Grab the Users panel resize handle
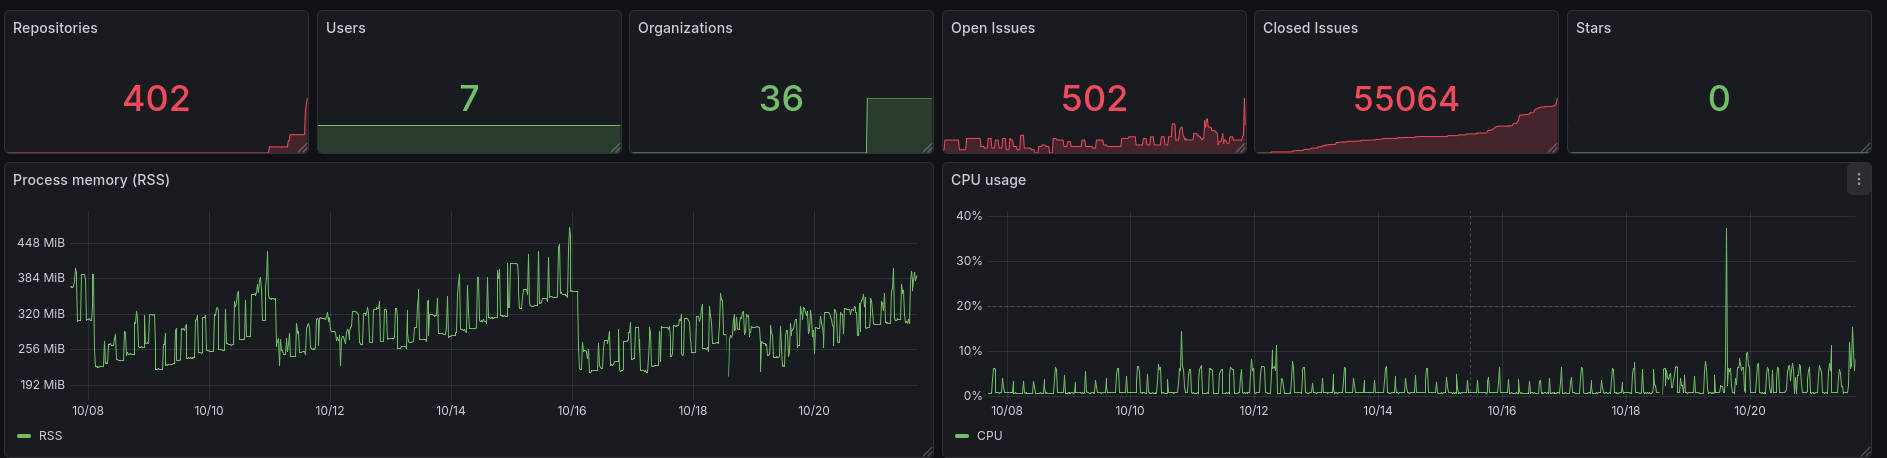The height and width of the screenshot is (458, 1887). pos(616,148)
